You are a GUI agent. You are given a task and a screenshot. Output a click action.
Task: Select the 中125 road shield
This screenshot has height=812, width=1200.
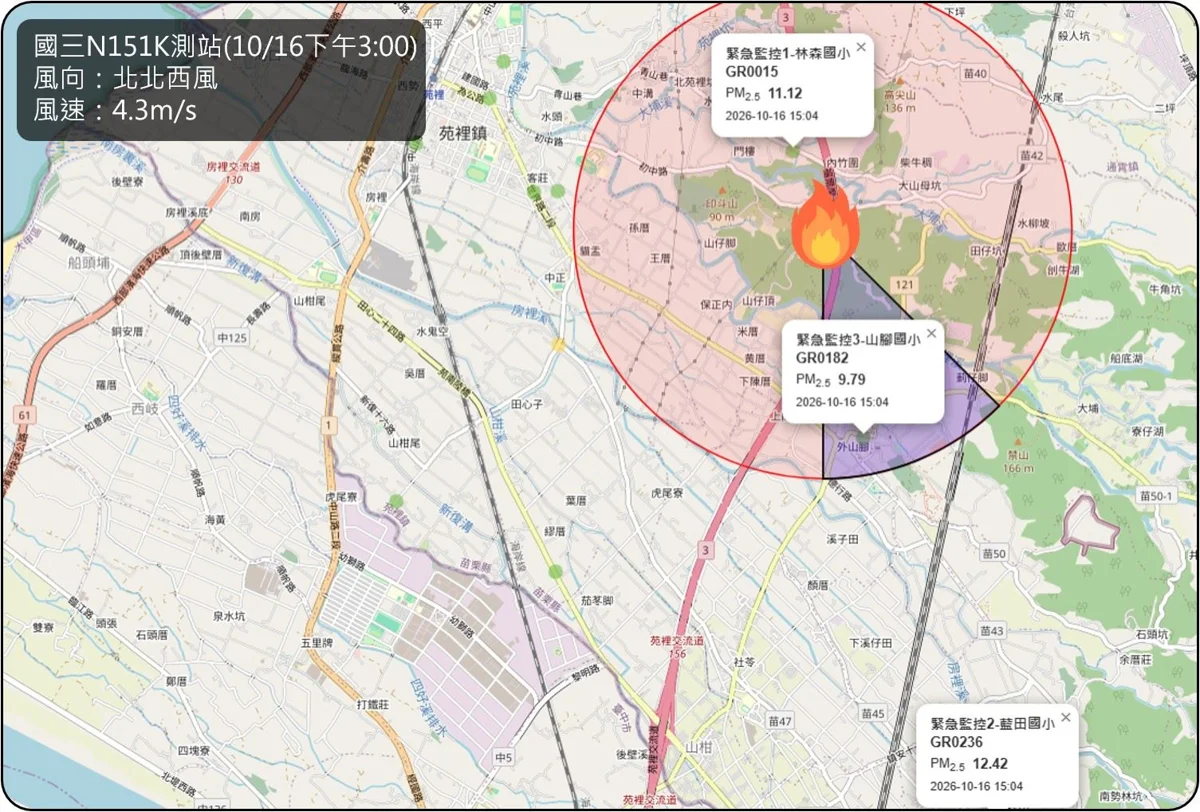(233, 338)
